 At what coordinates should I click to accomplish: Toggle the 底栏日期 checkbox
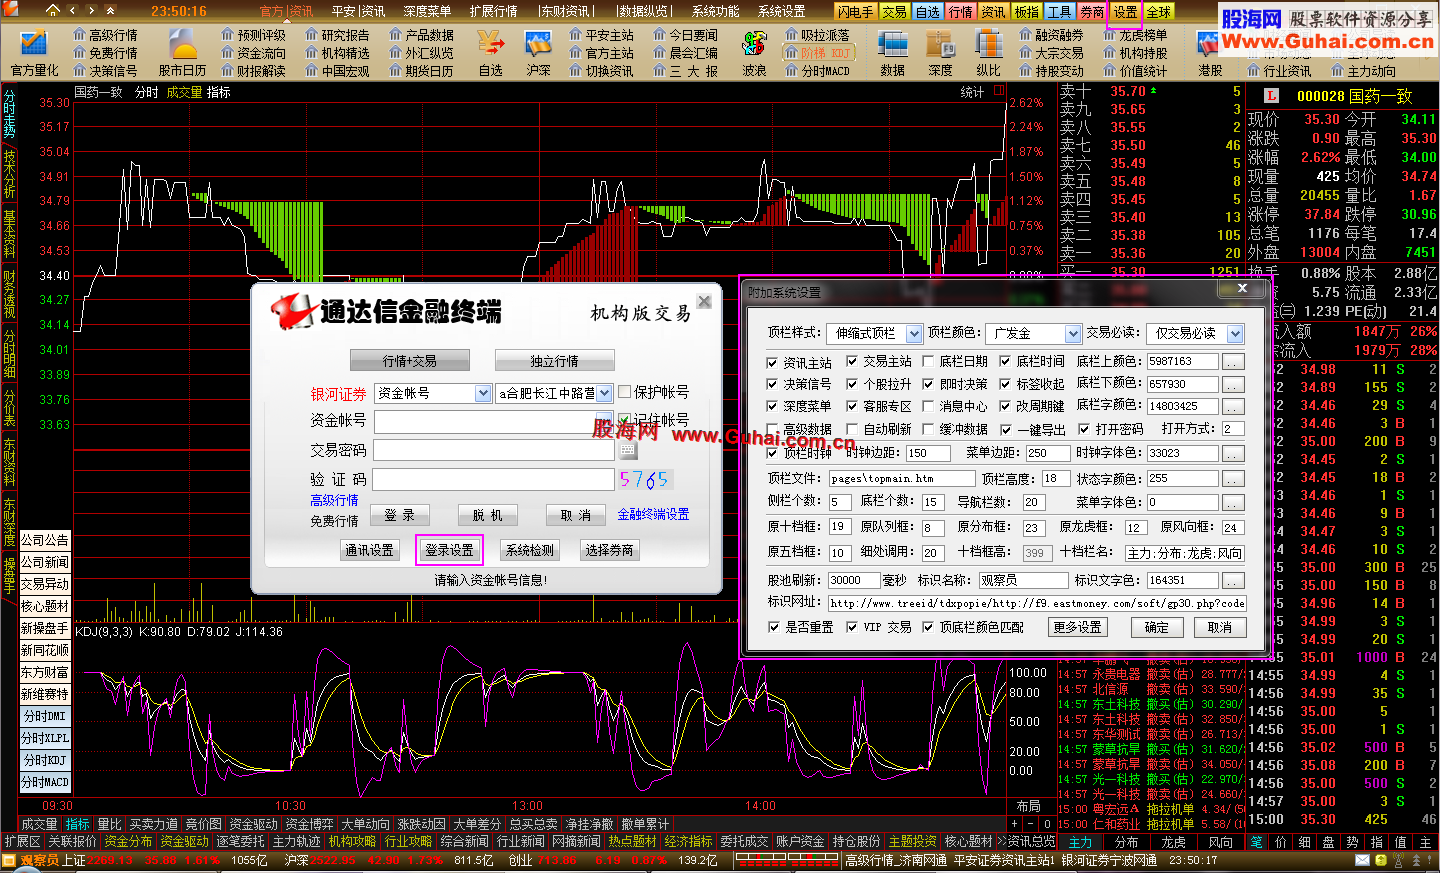tap(928, 361)
